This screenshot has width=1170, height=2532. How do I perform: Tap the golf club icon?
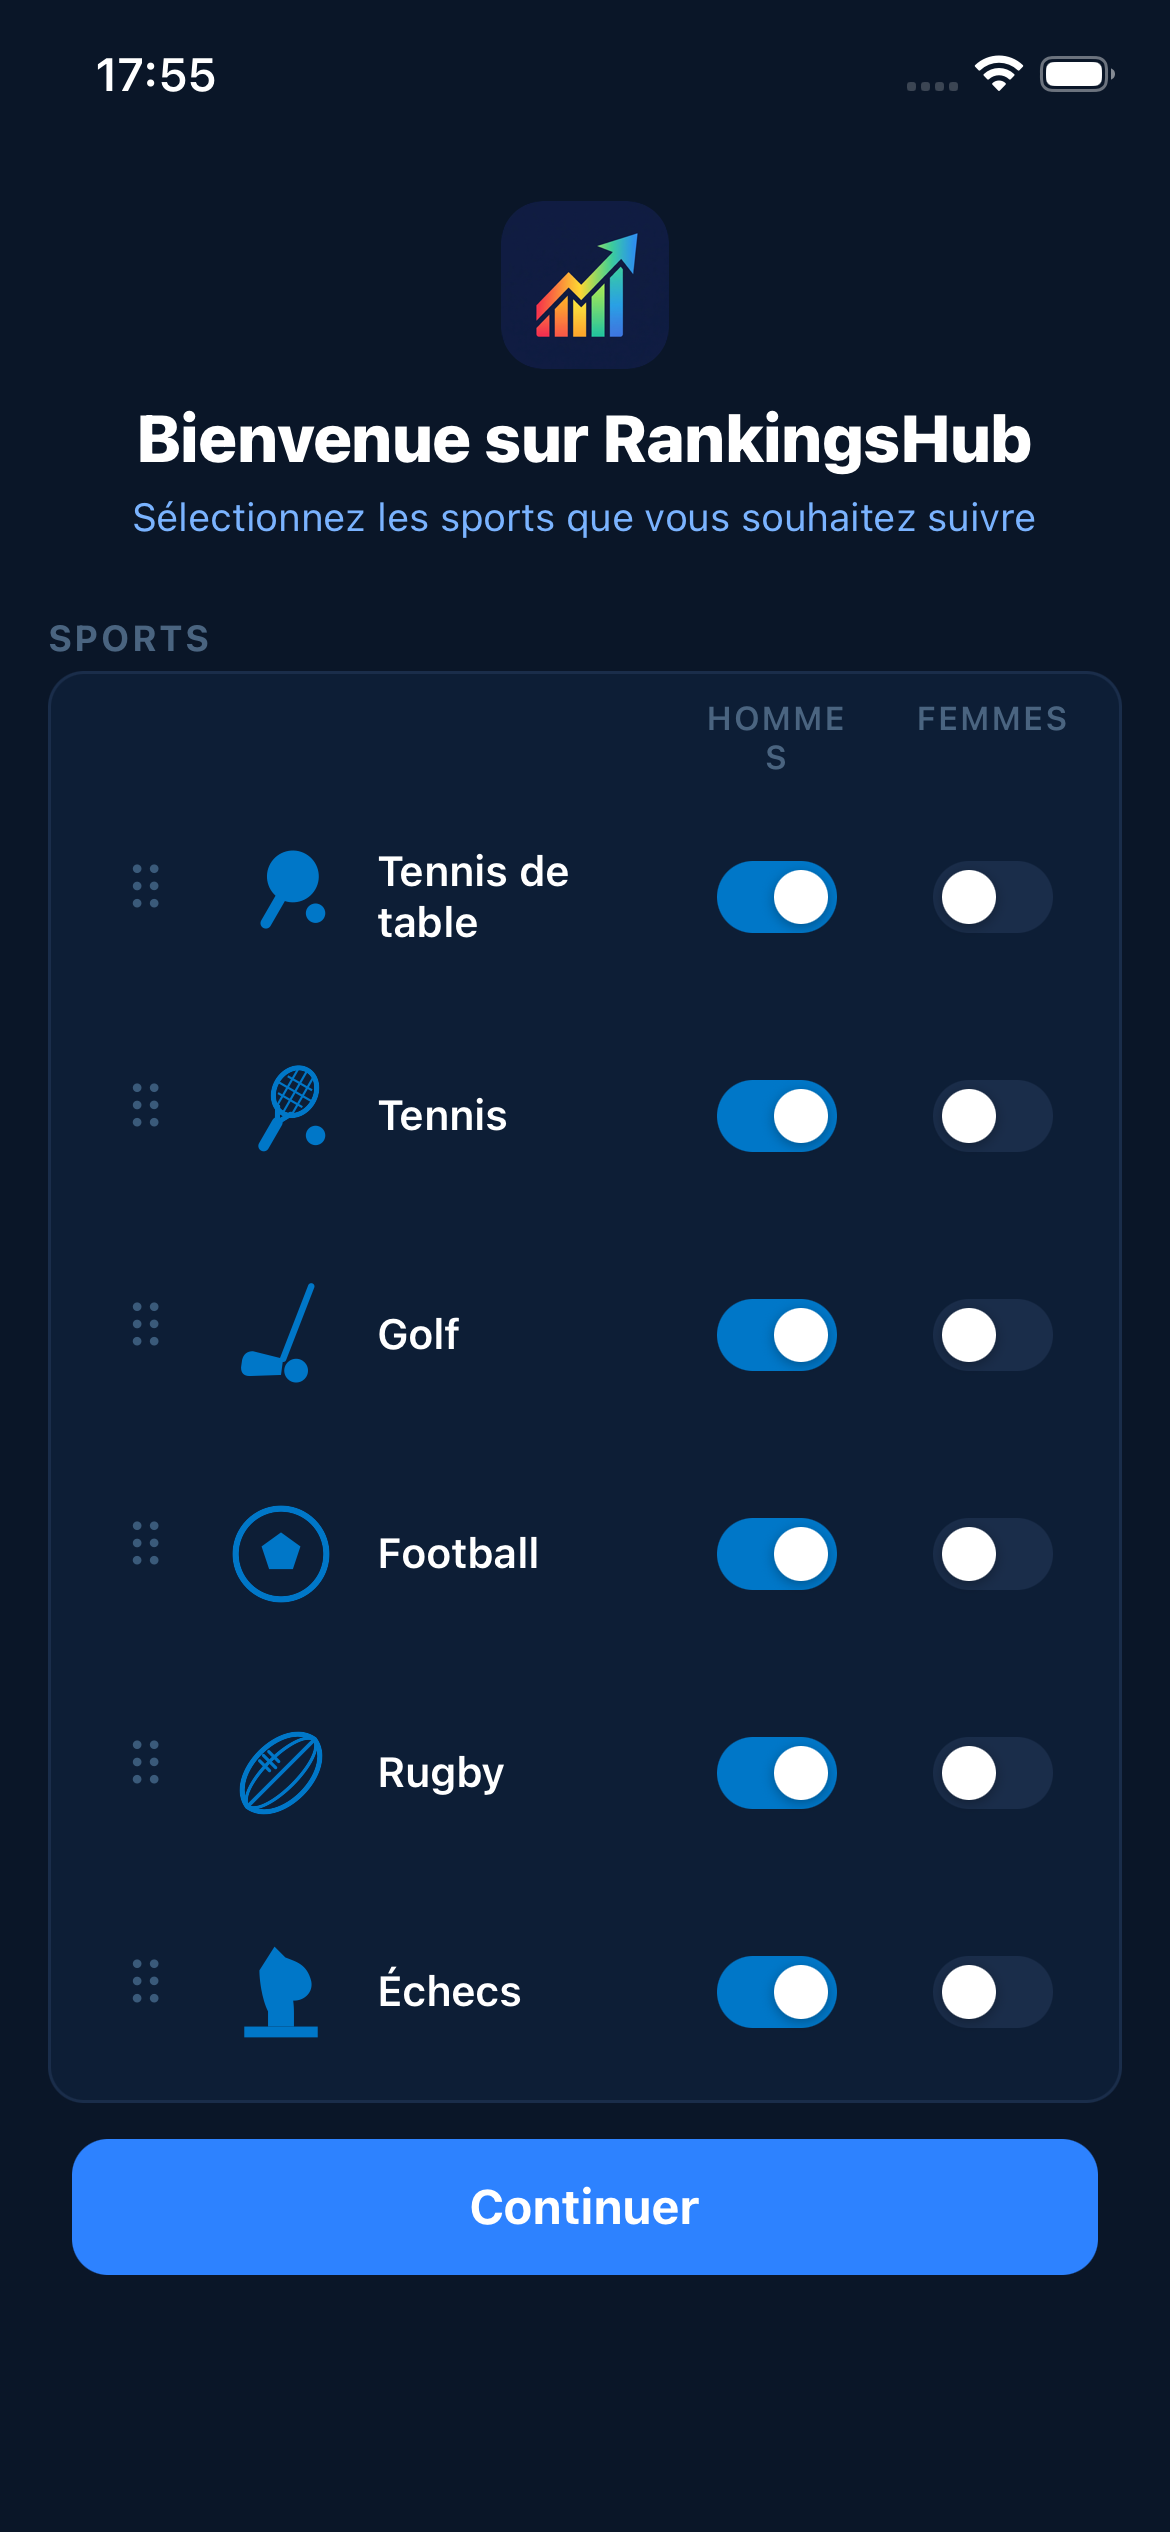click(x=279, y=1333)
